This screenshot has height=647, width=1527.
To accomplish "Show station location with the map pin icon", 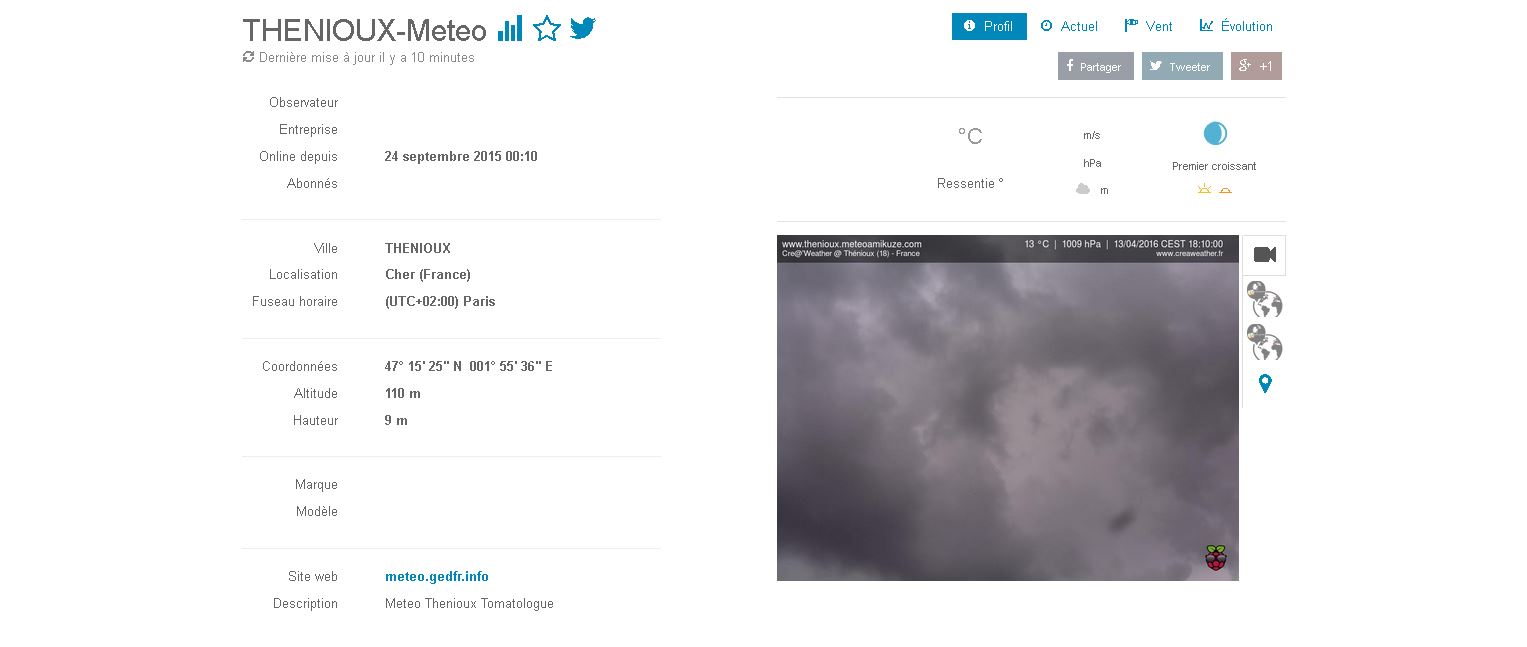I will coord(1265,383).
